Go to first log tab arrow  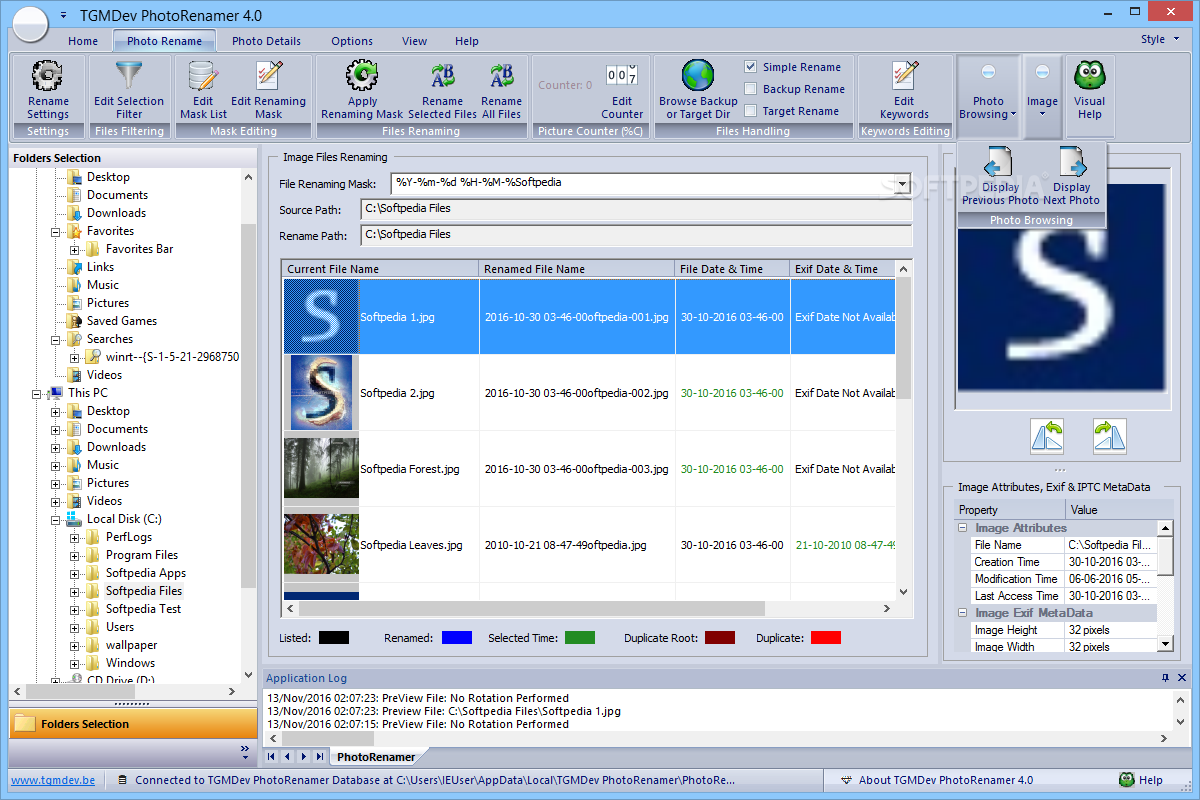(272, 756)
